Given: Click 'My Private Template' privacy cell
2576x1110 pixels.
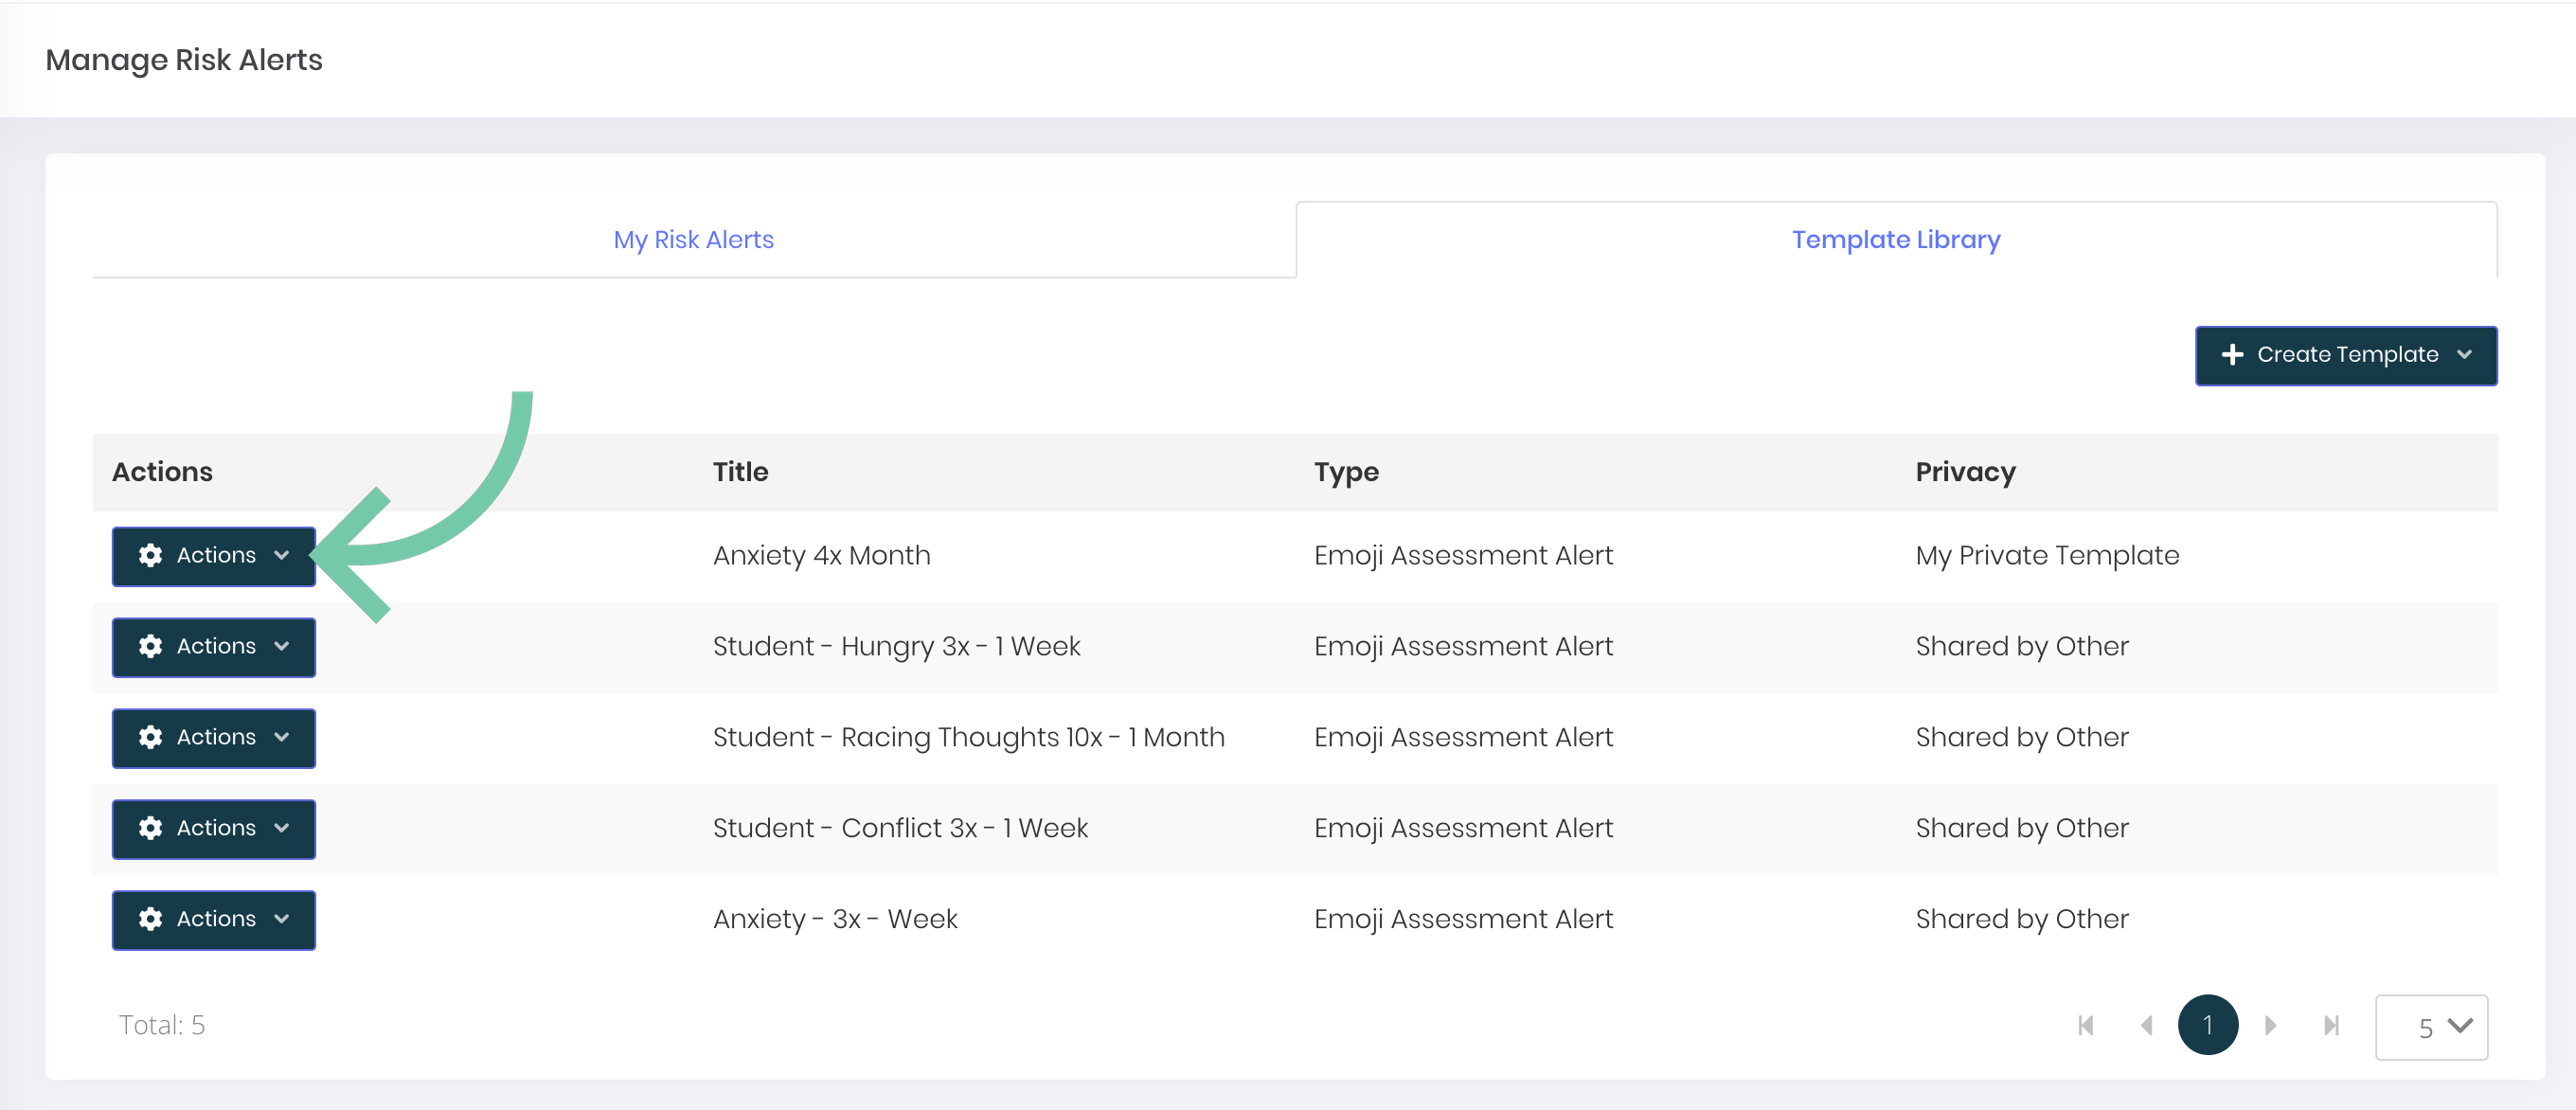Looking at the screenshot, I should point(2047,556).
